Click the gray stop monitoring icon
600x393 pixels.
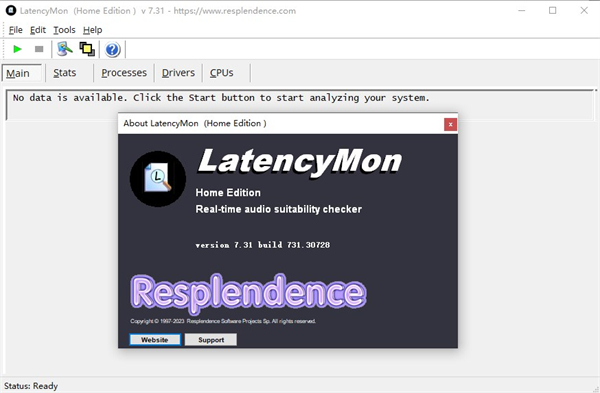tap(39, 49)
